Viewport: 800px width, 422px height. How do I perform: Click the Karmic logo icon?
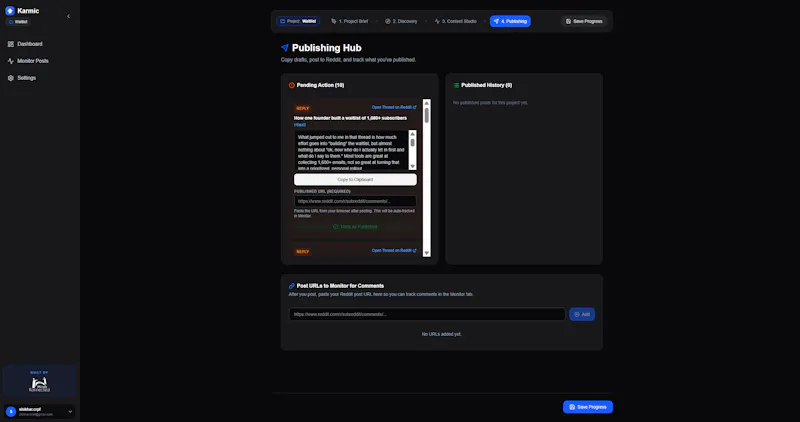click(10, 11)
